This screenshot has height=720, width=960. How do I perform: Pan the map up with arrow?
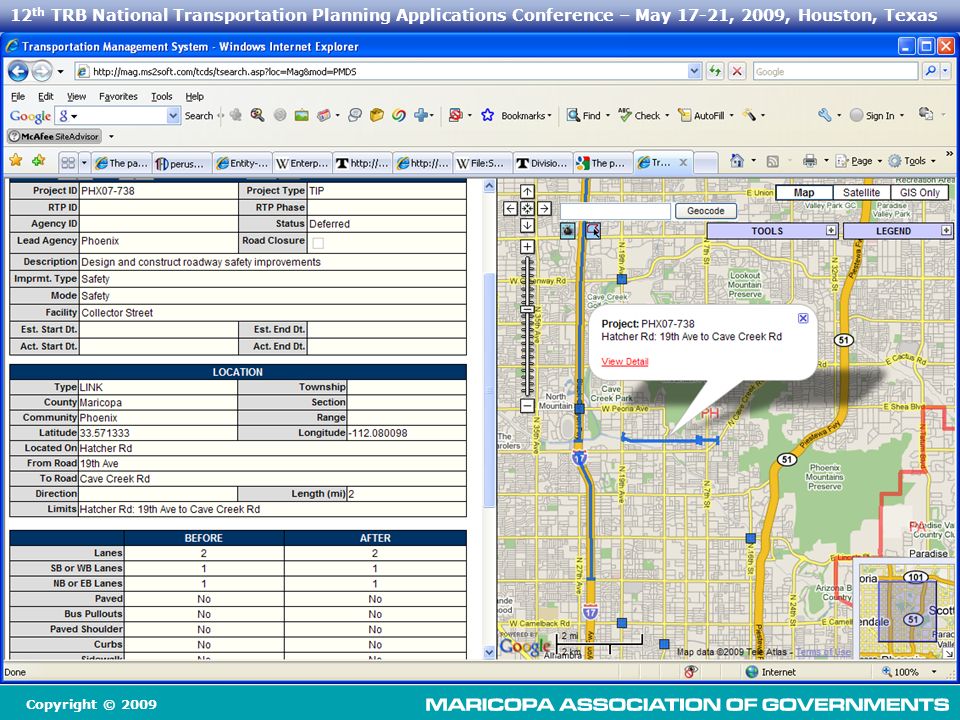click(527, 191)
